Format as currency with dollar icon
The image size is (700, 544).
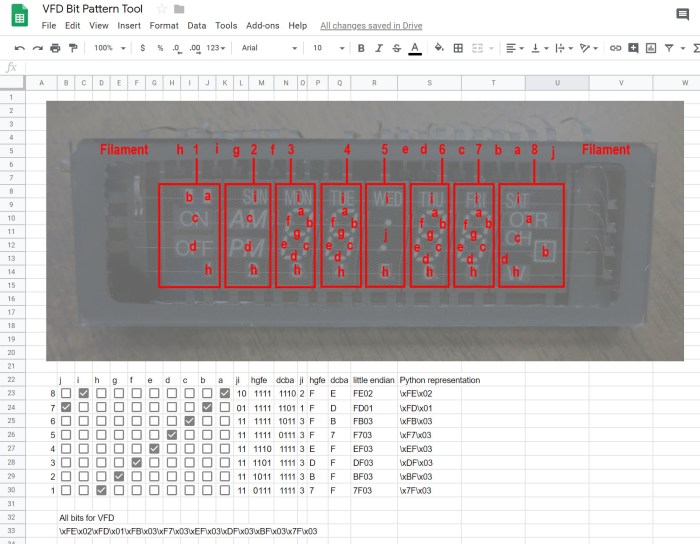tap(142, 48)
